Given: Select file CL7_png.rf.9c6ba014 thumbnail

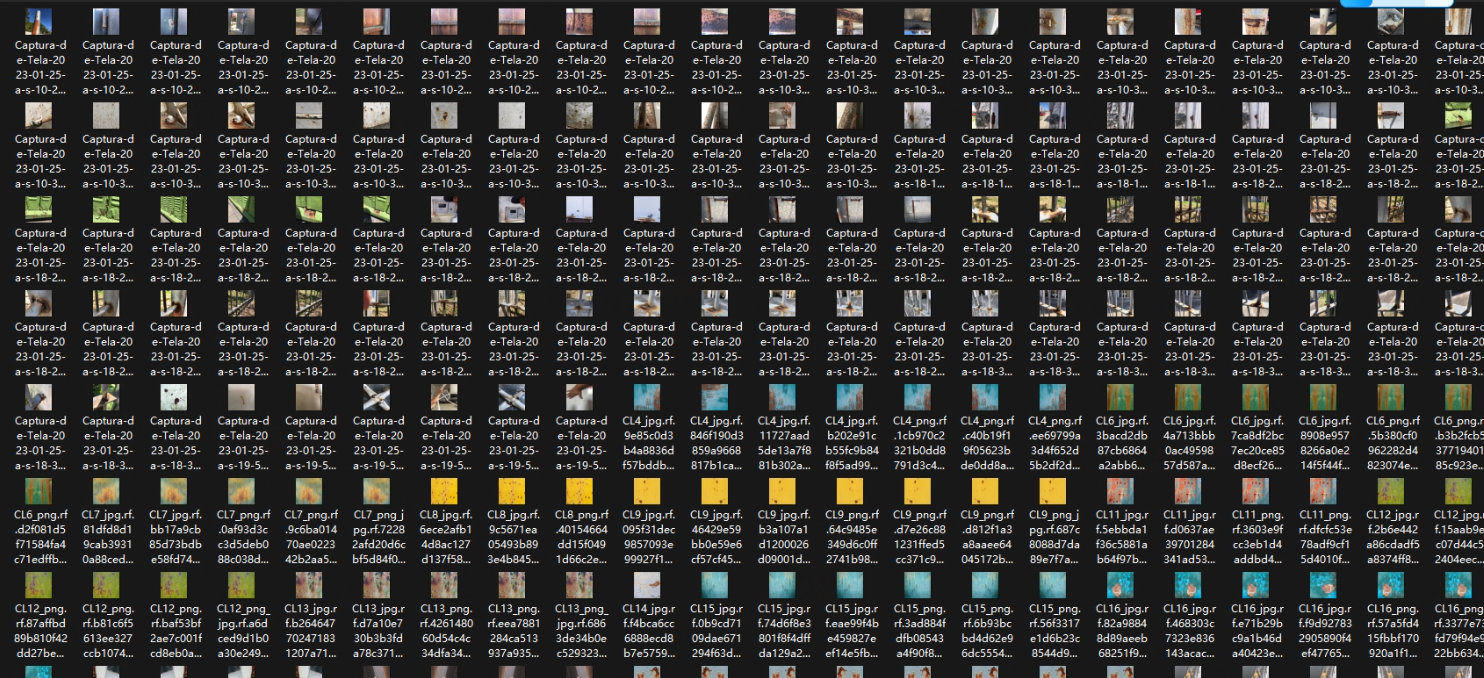Looking at the screenshot, I should tap(310, 491).
